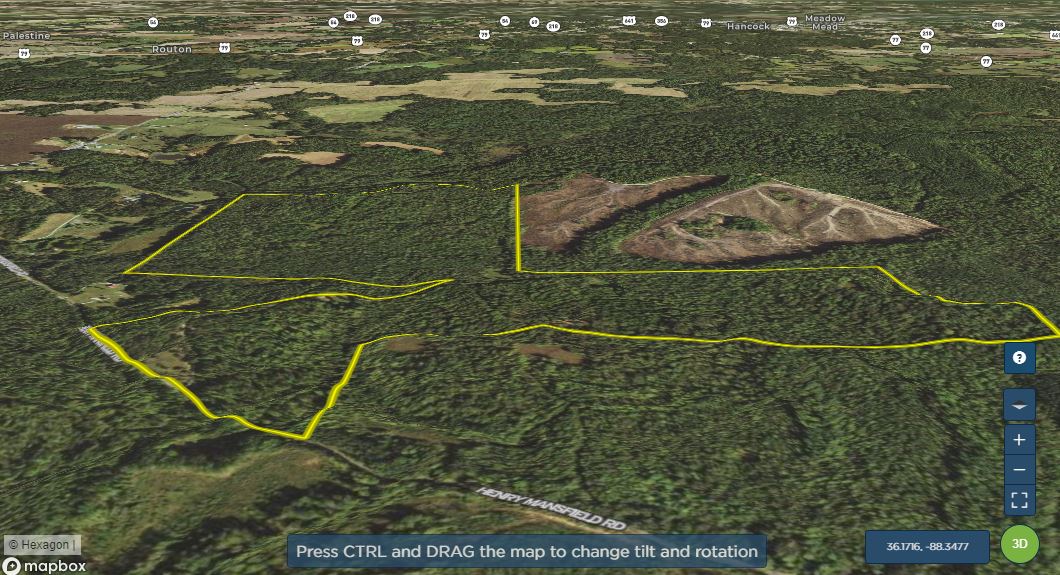The height and width of the screenshot is (575, 1060).
Task: Reset map bearing with the compass button
Action: (1019, 406)
